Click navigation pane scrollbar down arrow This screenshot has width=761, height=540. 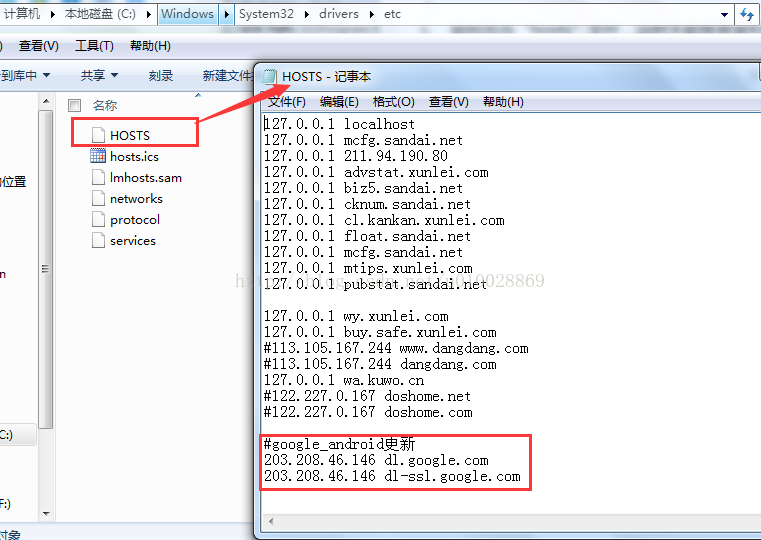pyautogui.click(x=46, y=513)
